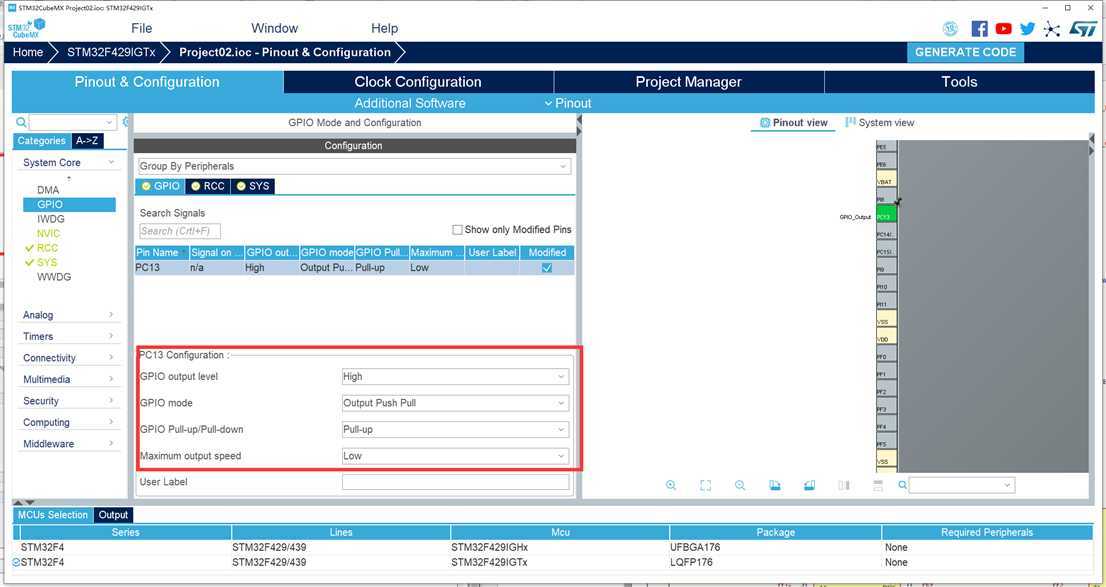The height and width of the screenshot is (587, 1106).
Task: Switch to the Clock Configuration tab
Action: [418, 82]
